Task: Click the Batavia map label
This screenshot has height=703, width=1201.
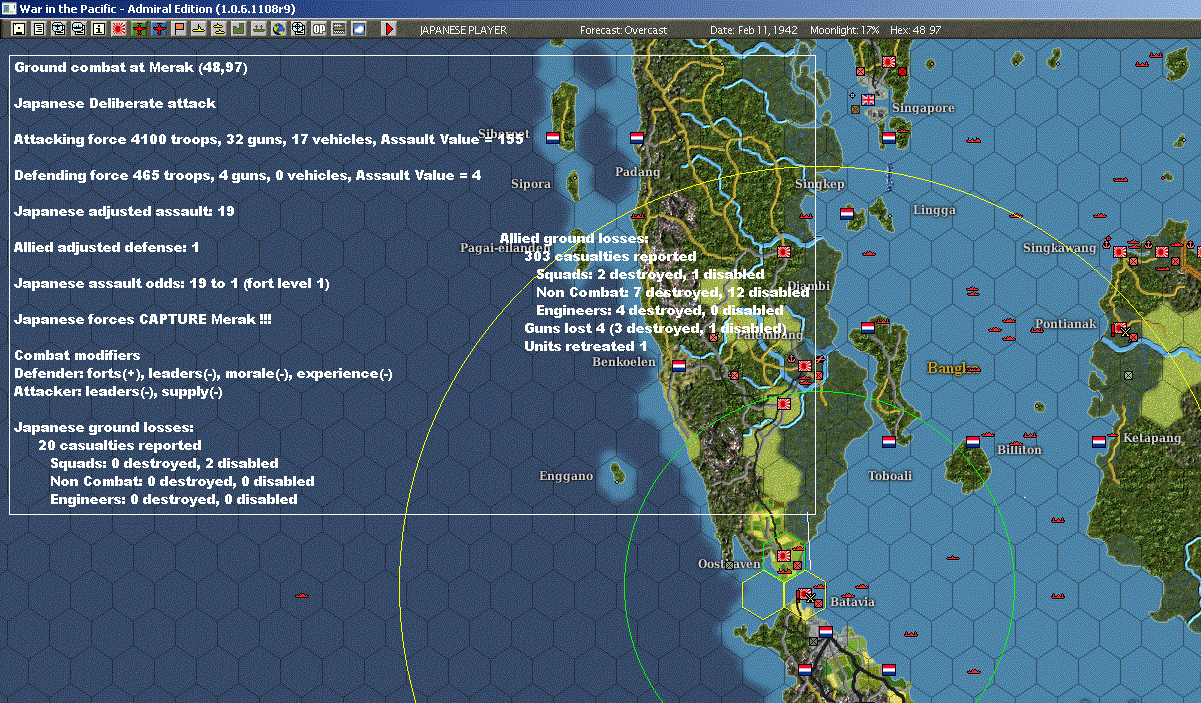Action: [x=852, y=602]
